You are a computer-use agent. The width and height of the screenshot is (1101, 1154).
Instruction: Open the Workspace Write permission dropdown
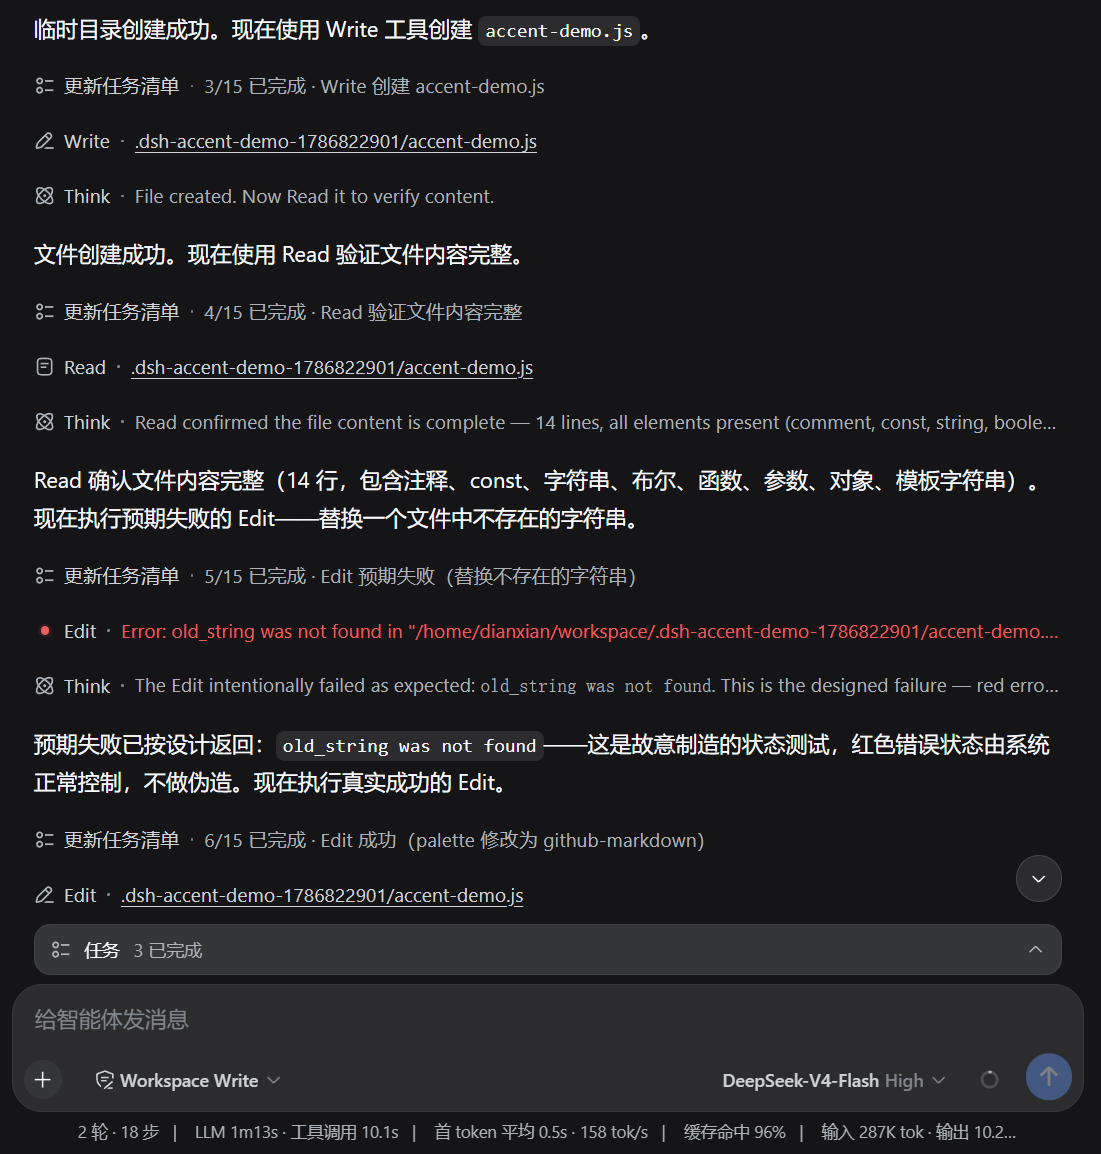(x=188, y=1080)
